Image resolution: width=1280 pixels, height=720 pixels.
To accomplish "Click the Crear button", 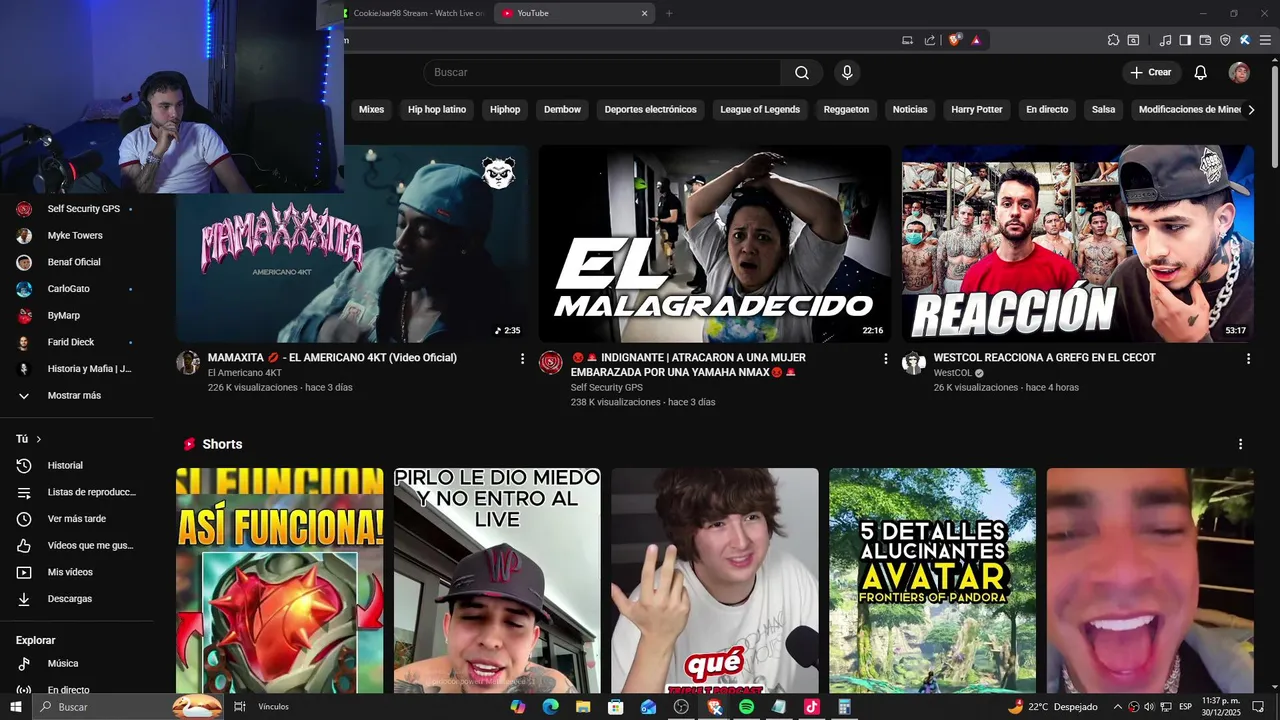I will click(1150, 72).
